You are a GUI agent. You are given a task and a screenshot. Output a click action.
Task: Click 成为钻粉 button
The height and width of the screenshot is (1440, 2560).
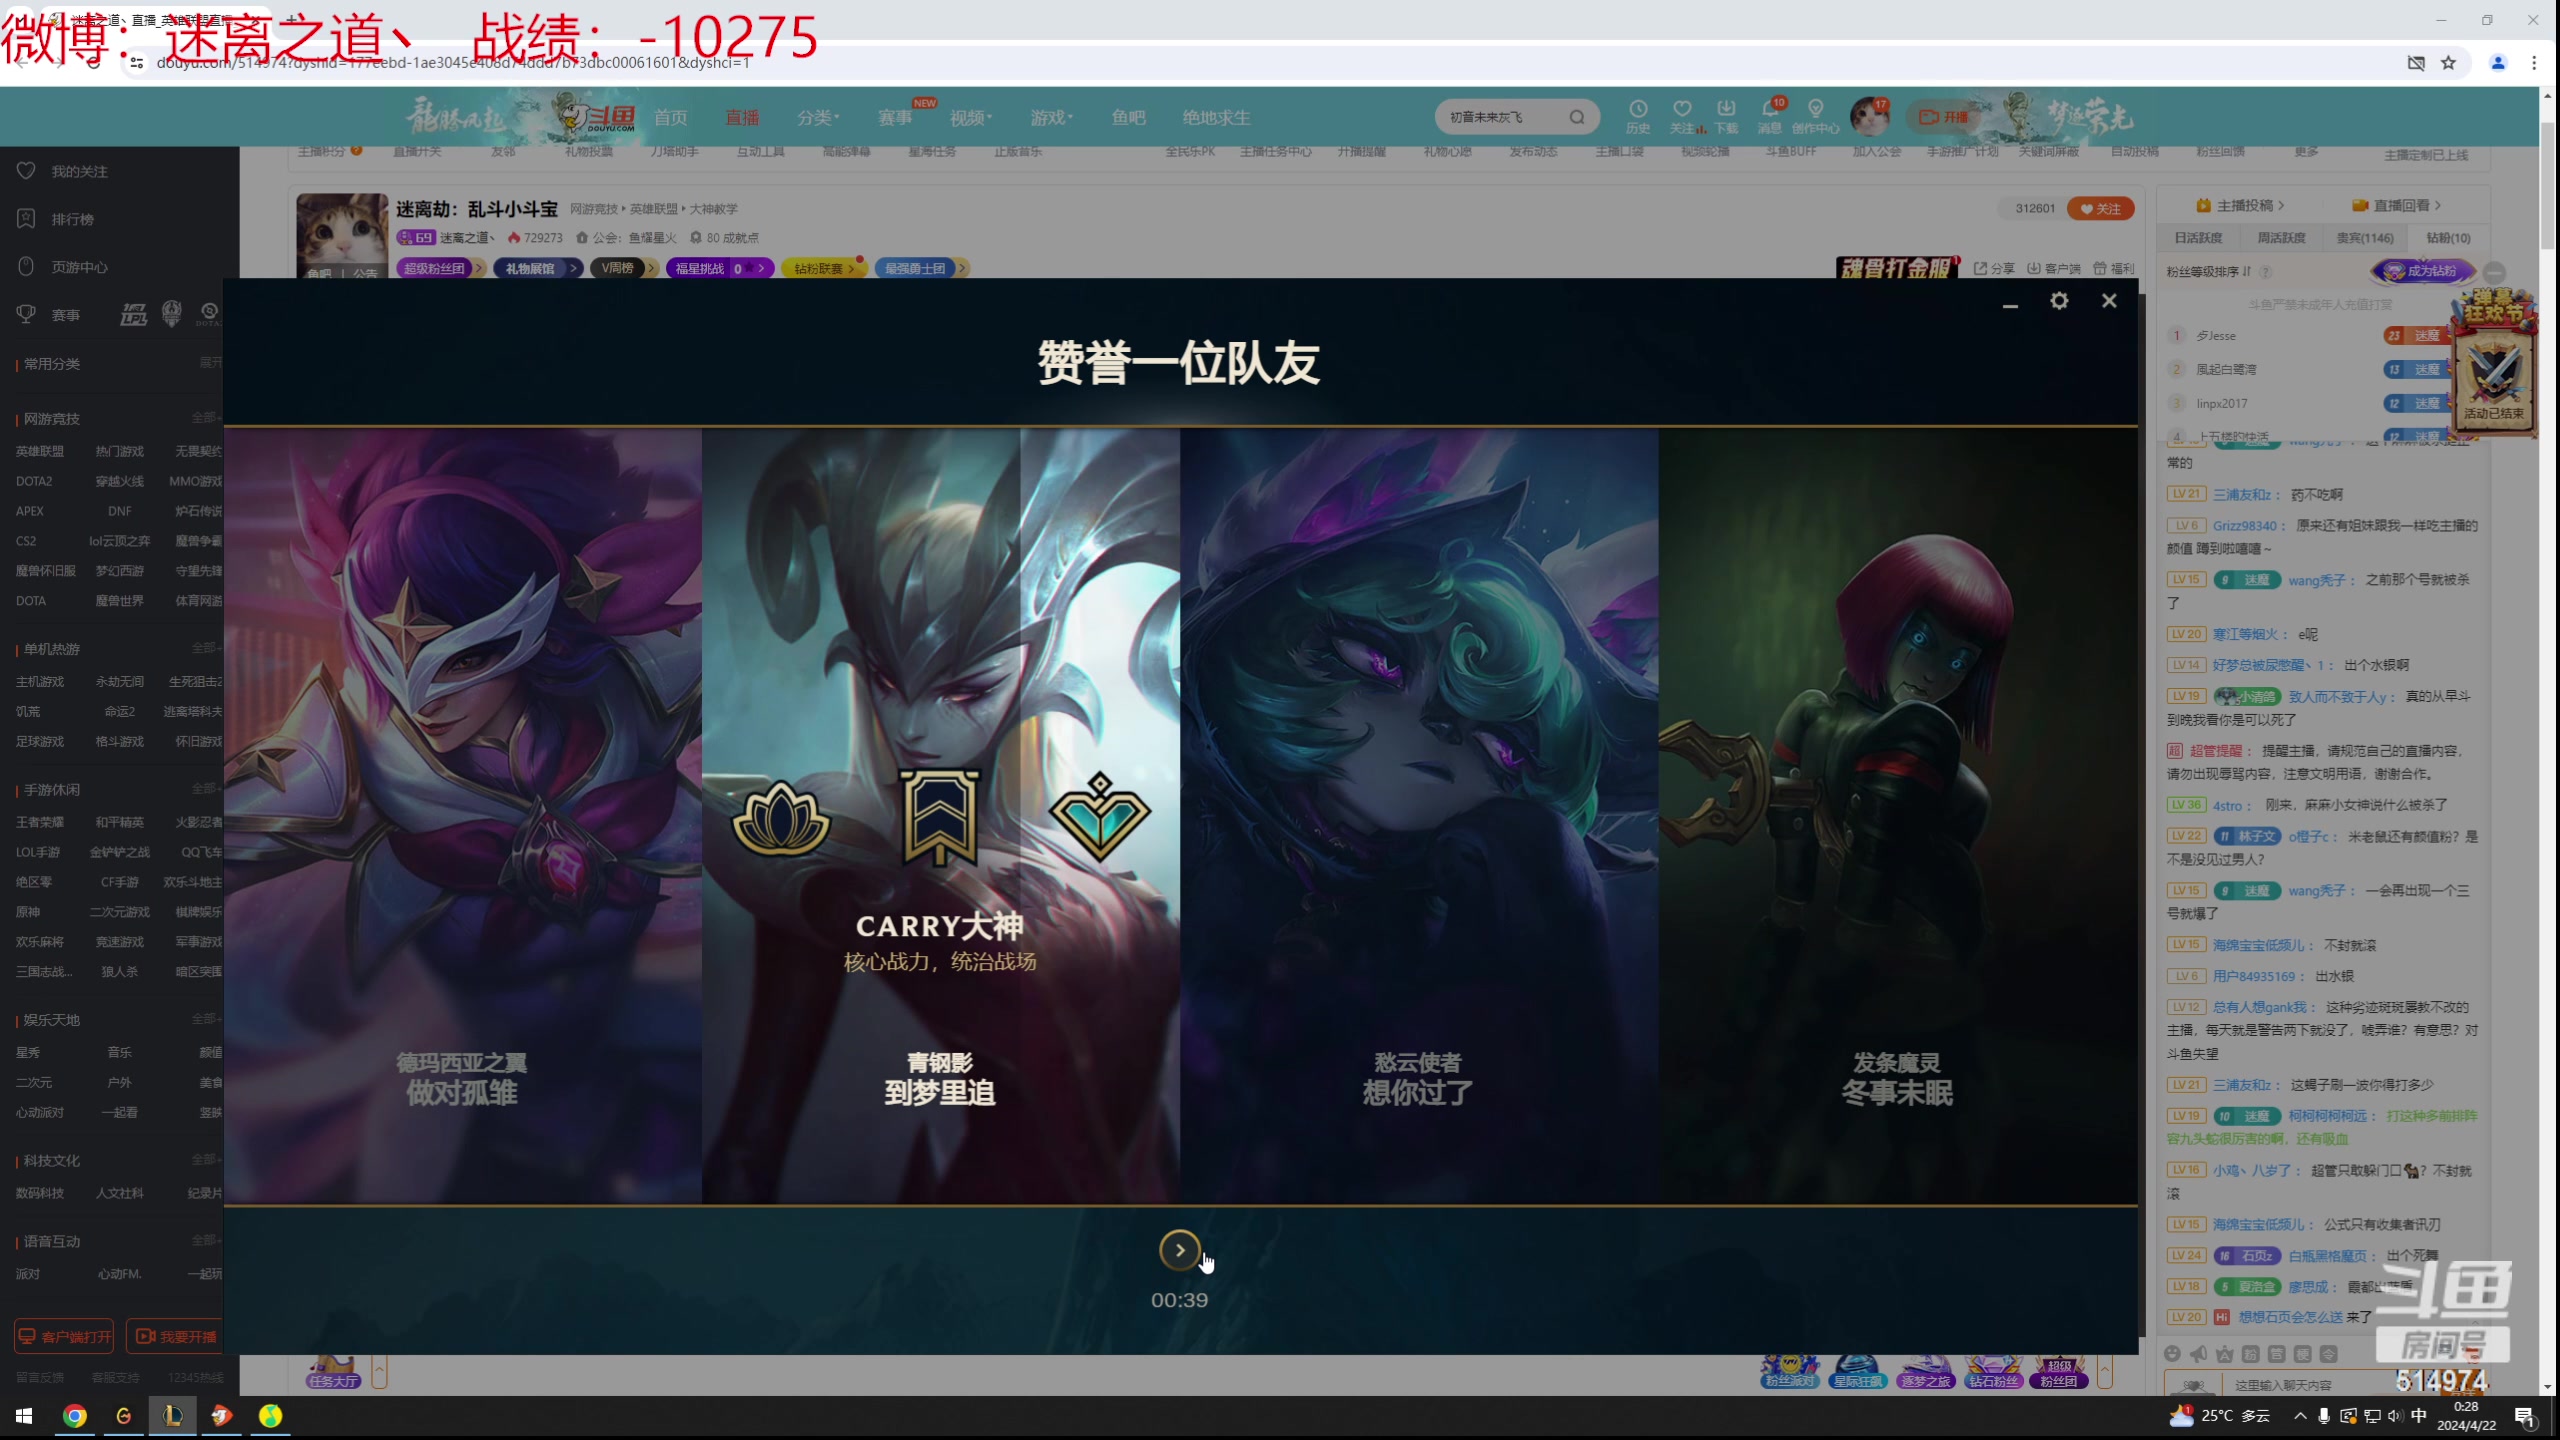[2422, 271]
